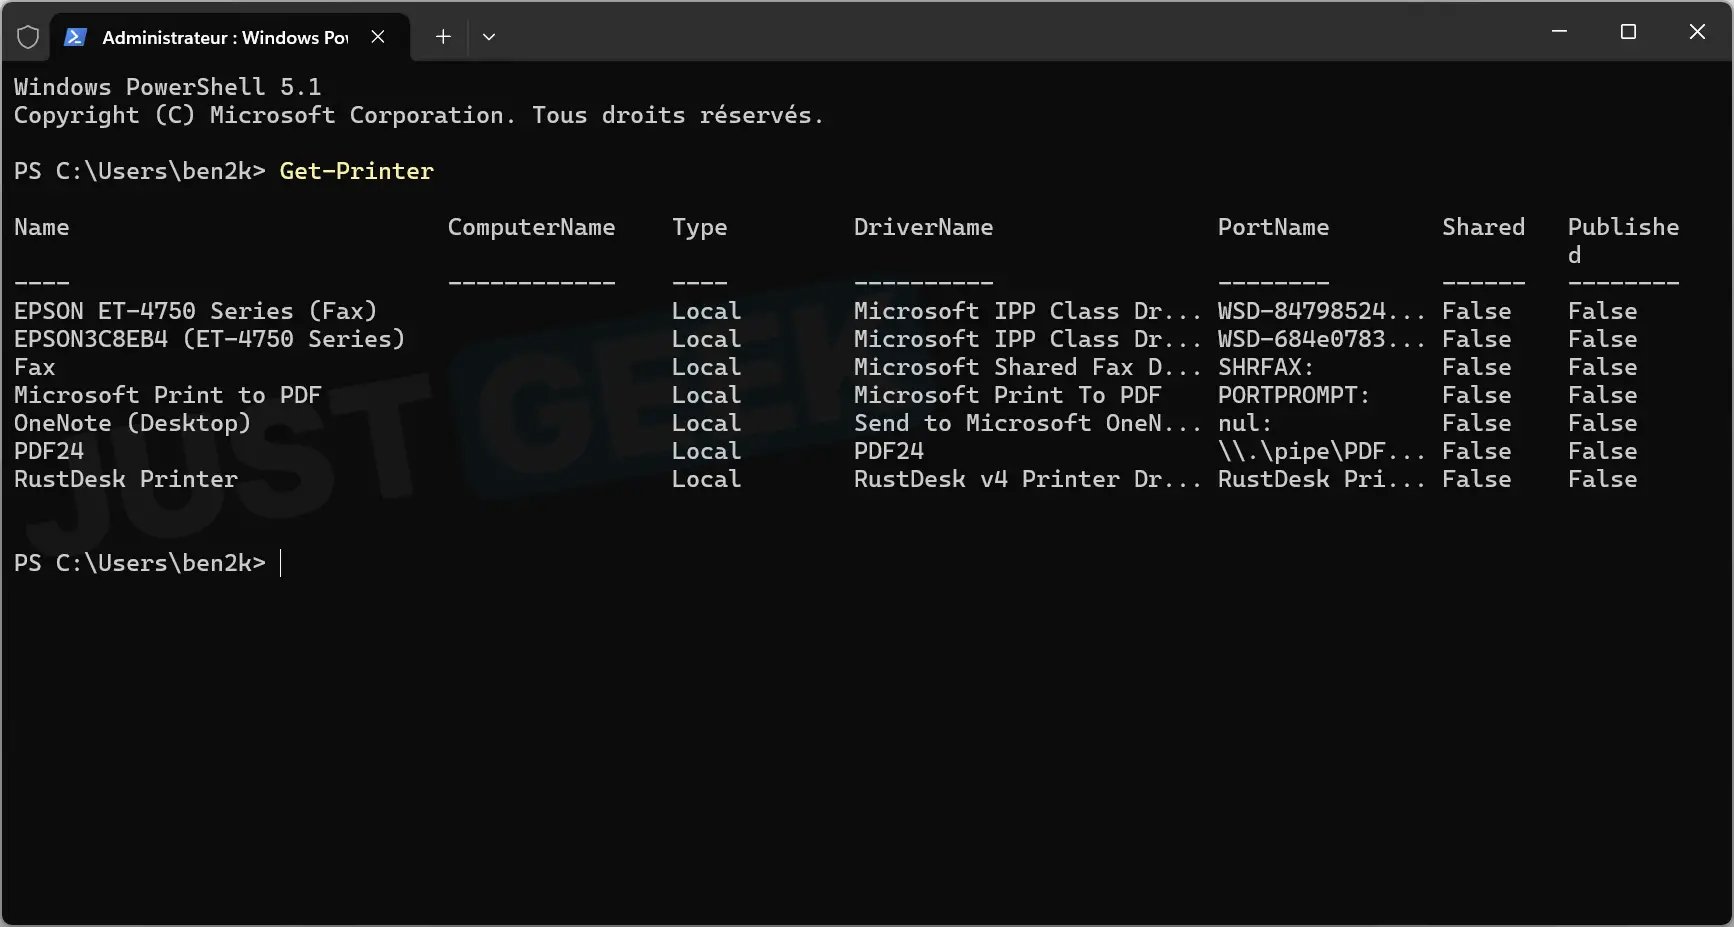The image size is (1734, 927).
Task: Click the Shared False value for Fax
Action: pyautogui.click(x=1476, y=367)
